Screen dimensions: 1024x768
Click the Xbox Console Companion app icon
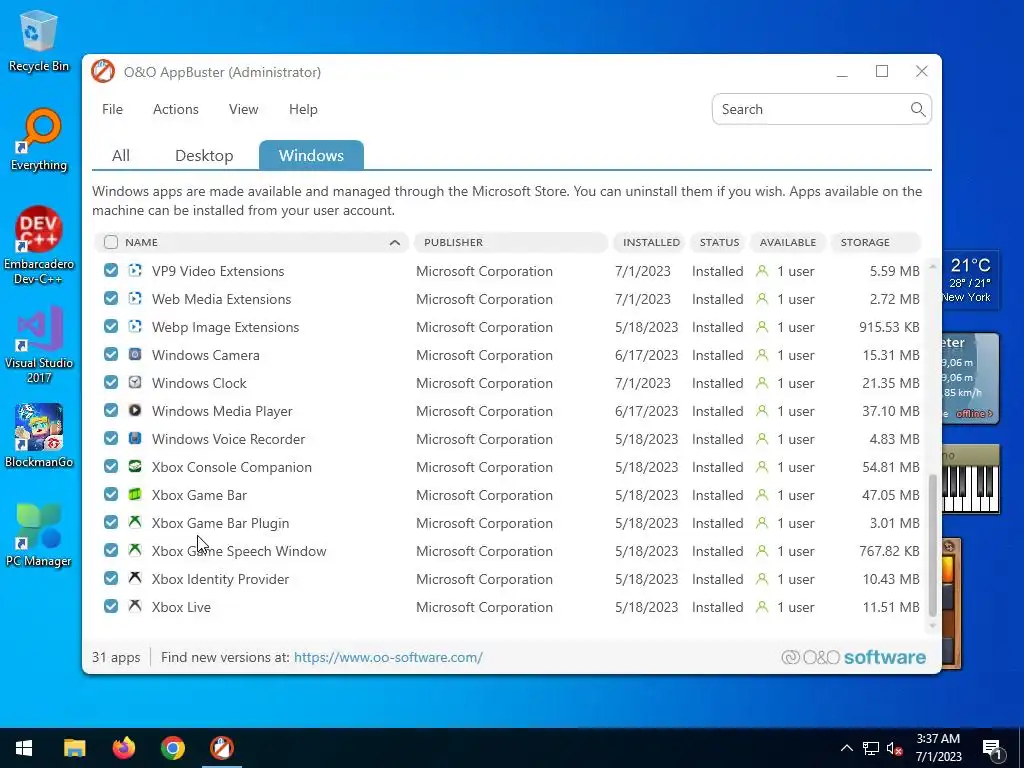(x=135, y=467)
